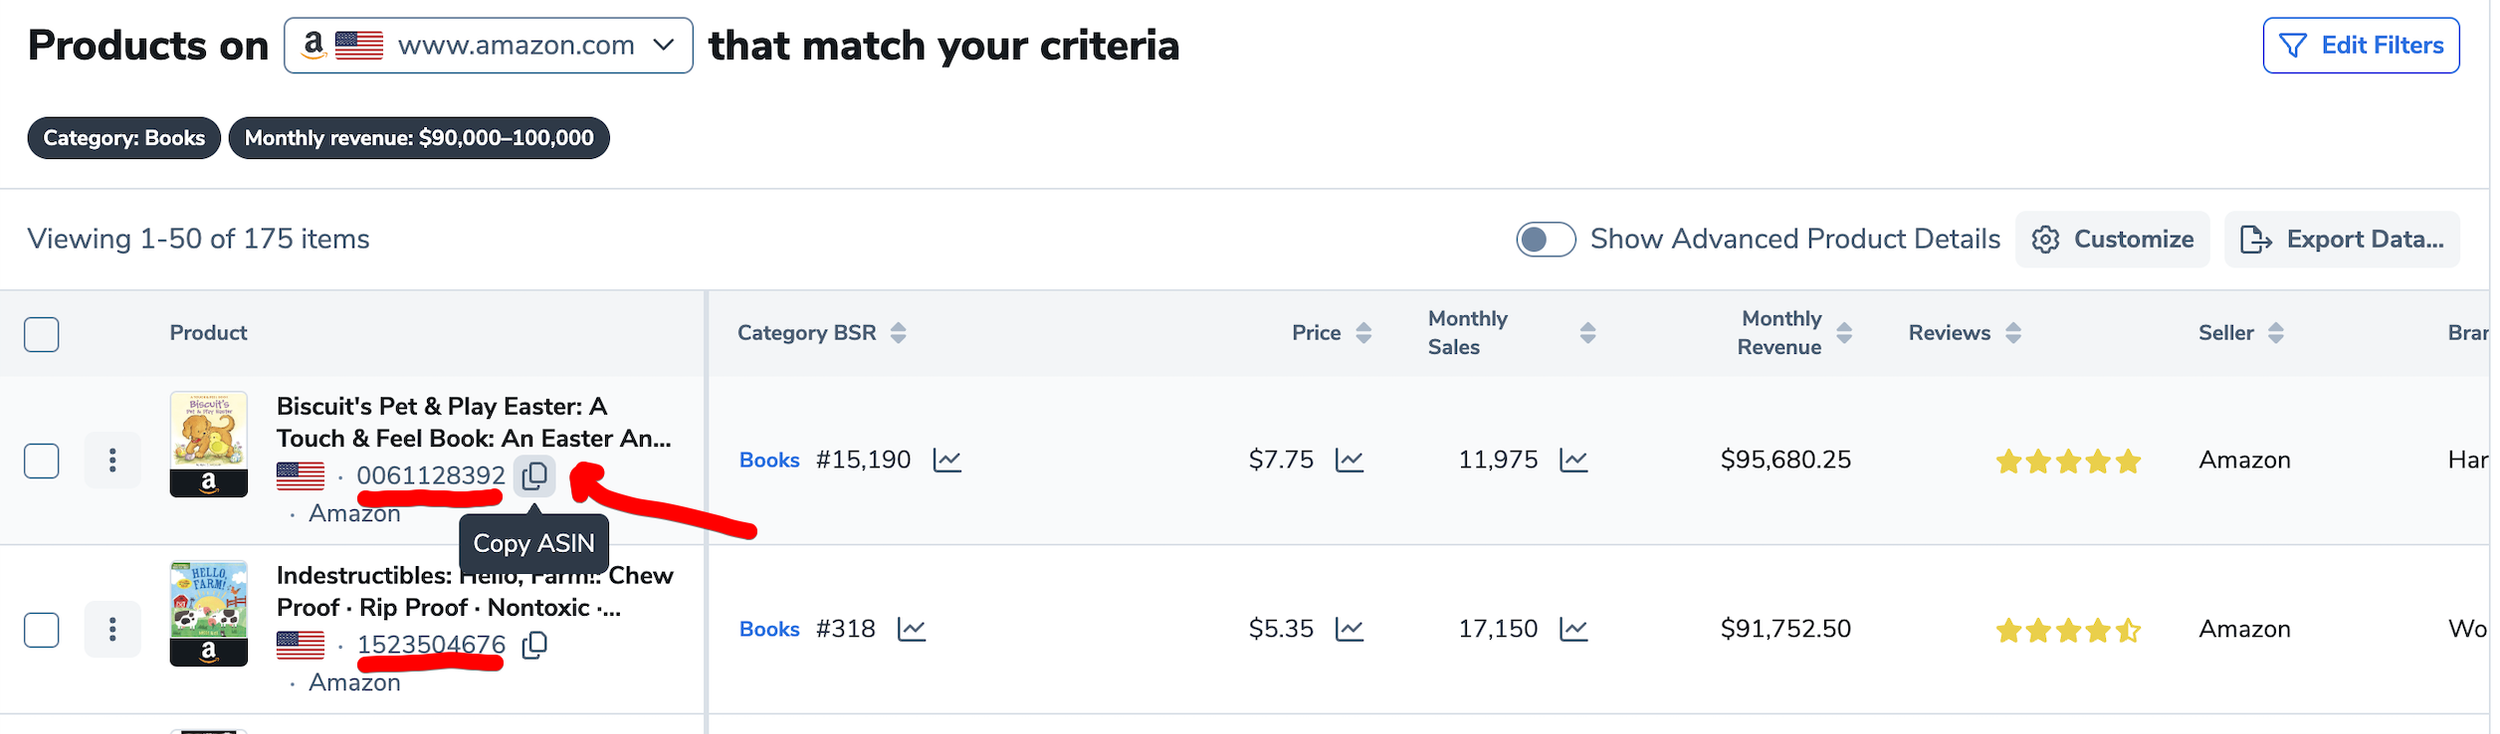
Task: Open the Biscuit's Pet & Play Easter thumbnail
Action: [208, 444]
